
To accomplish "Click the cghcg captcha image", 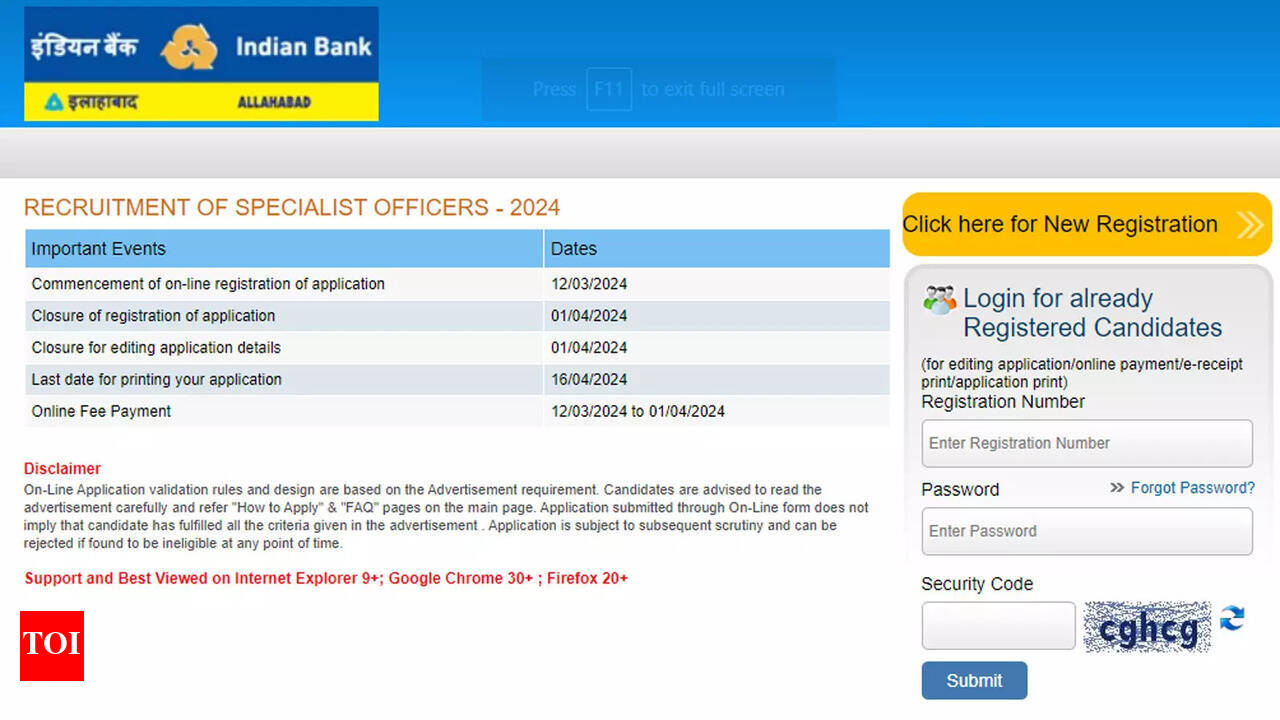I will pos(1147,627).
